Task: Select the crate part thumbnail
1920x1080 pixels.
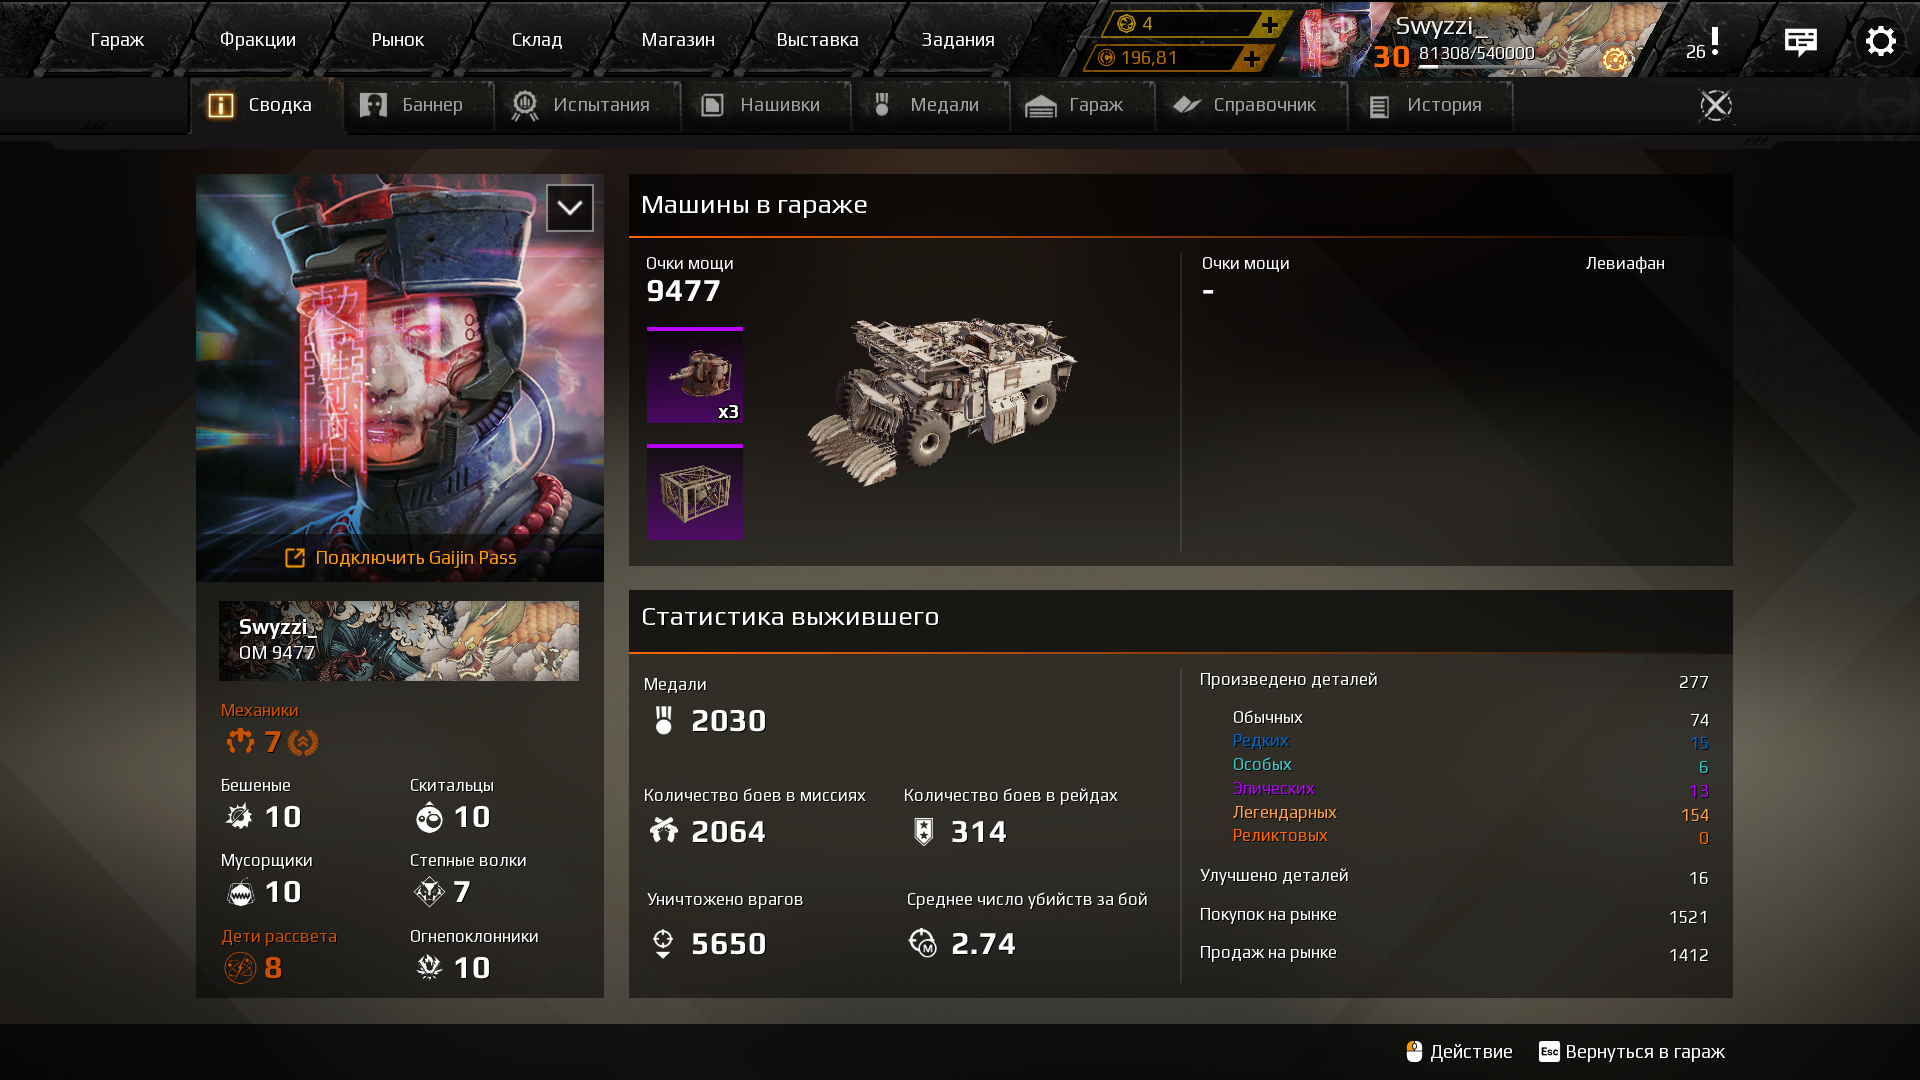Action: tap(695, 492)
